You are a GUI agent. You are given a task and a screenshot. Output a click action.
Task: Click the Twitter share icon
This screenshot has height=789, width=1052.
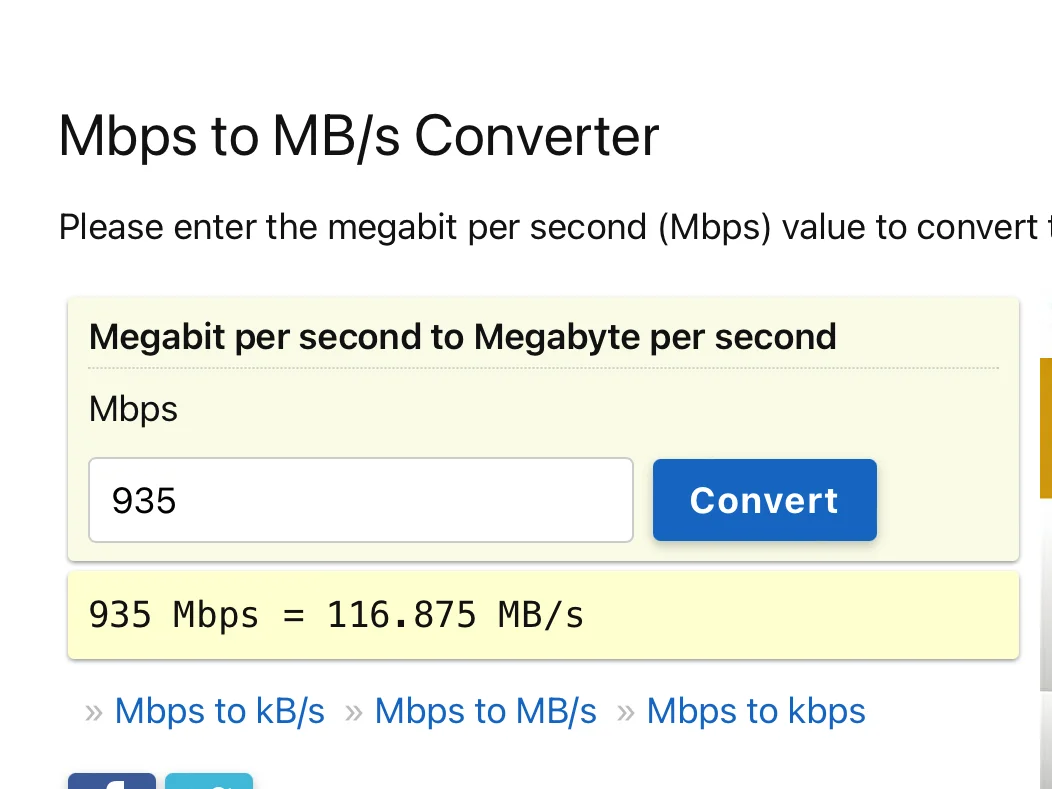tap(208, 781)
